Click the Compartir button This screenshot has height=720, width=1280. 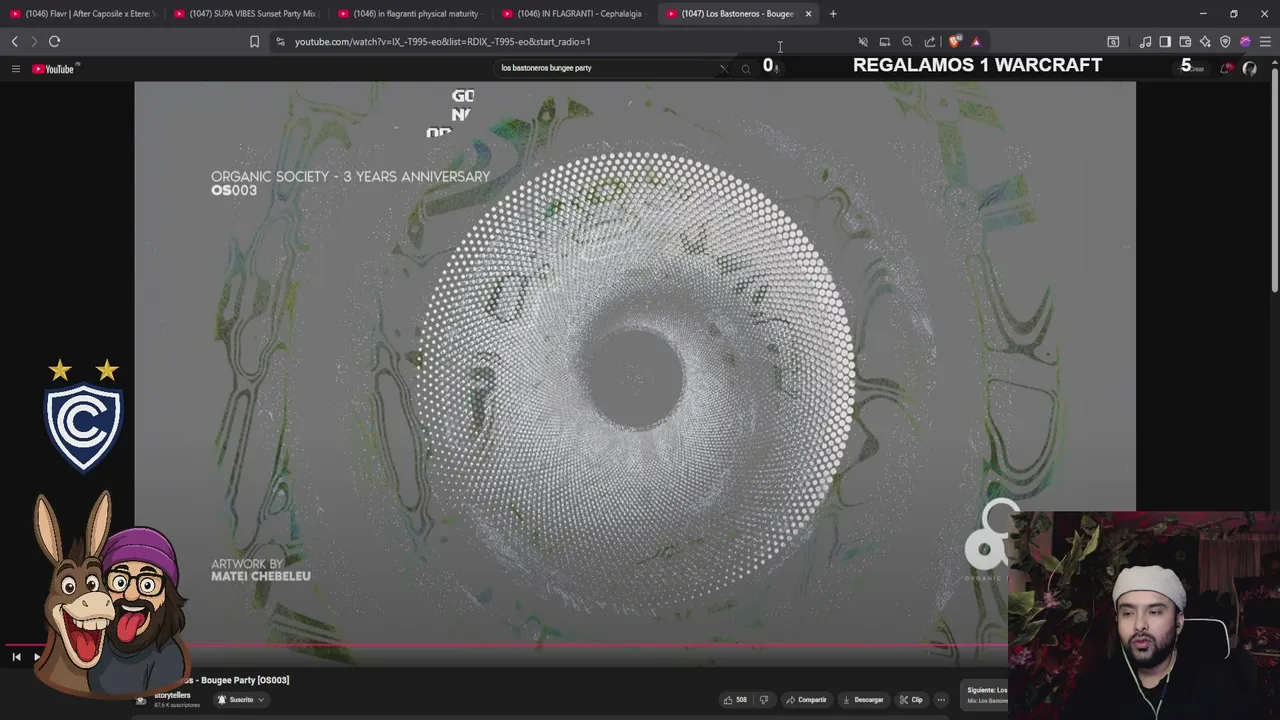click(x=806, y=700)
